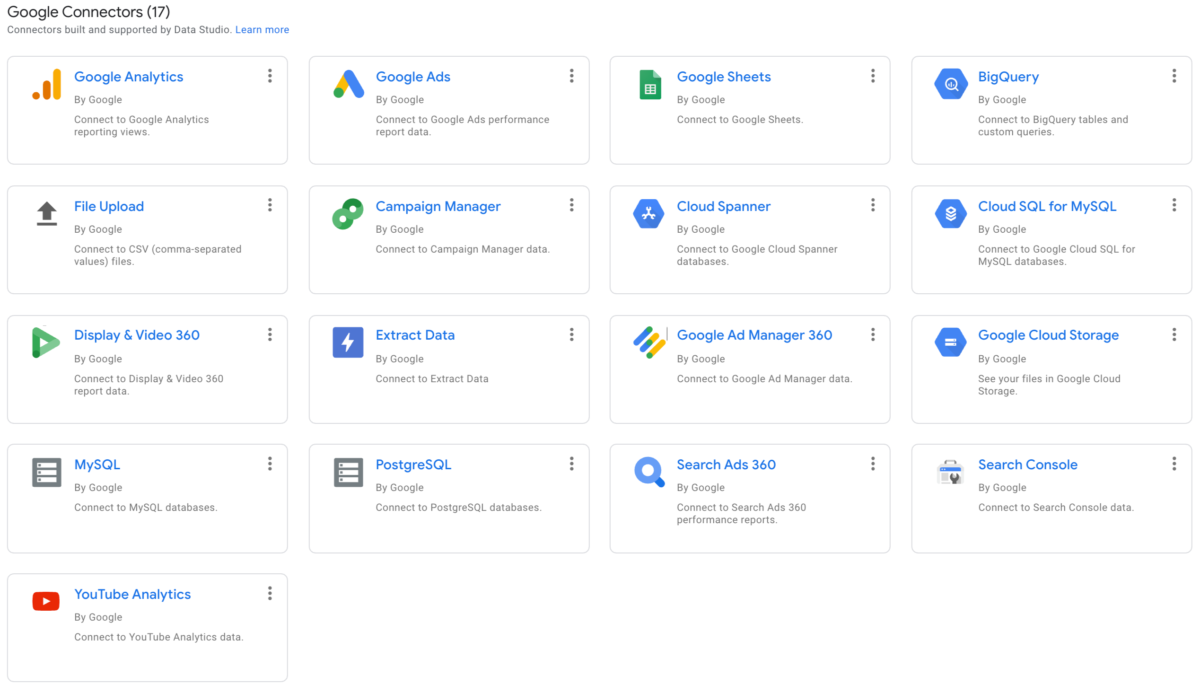Screen dimensions: 1200x693
Task: Open the BigQuery three-dot menu
Action: pyautogui.click(x=1173, y=75)
